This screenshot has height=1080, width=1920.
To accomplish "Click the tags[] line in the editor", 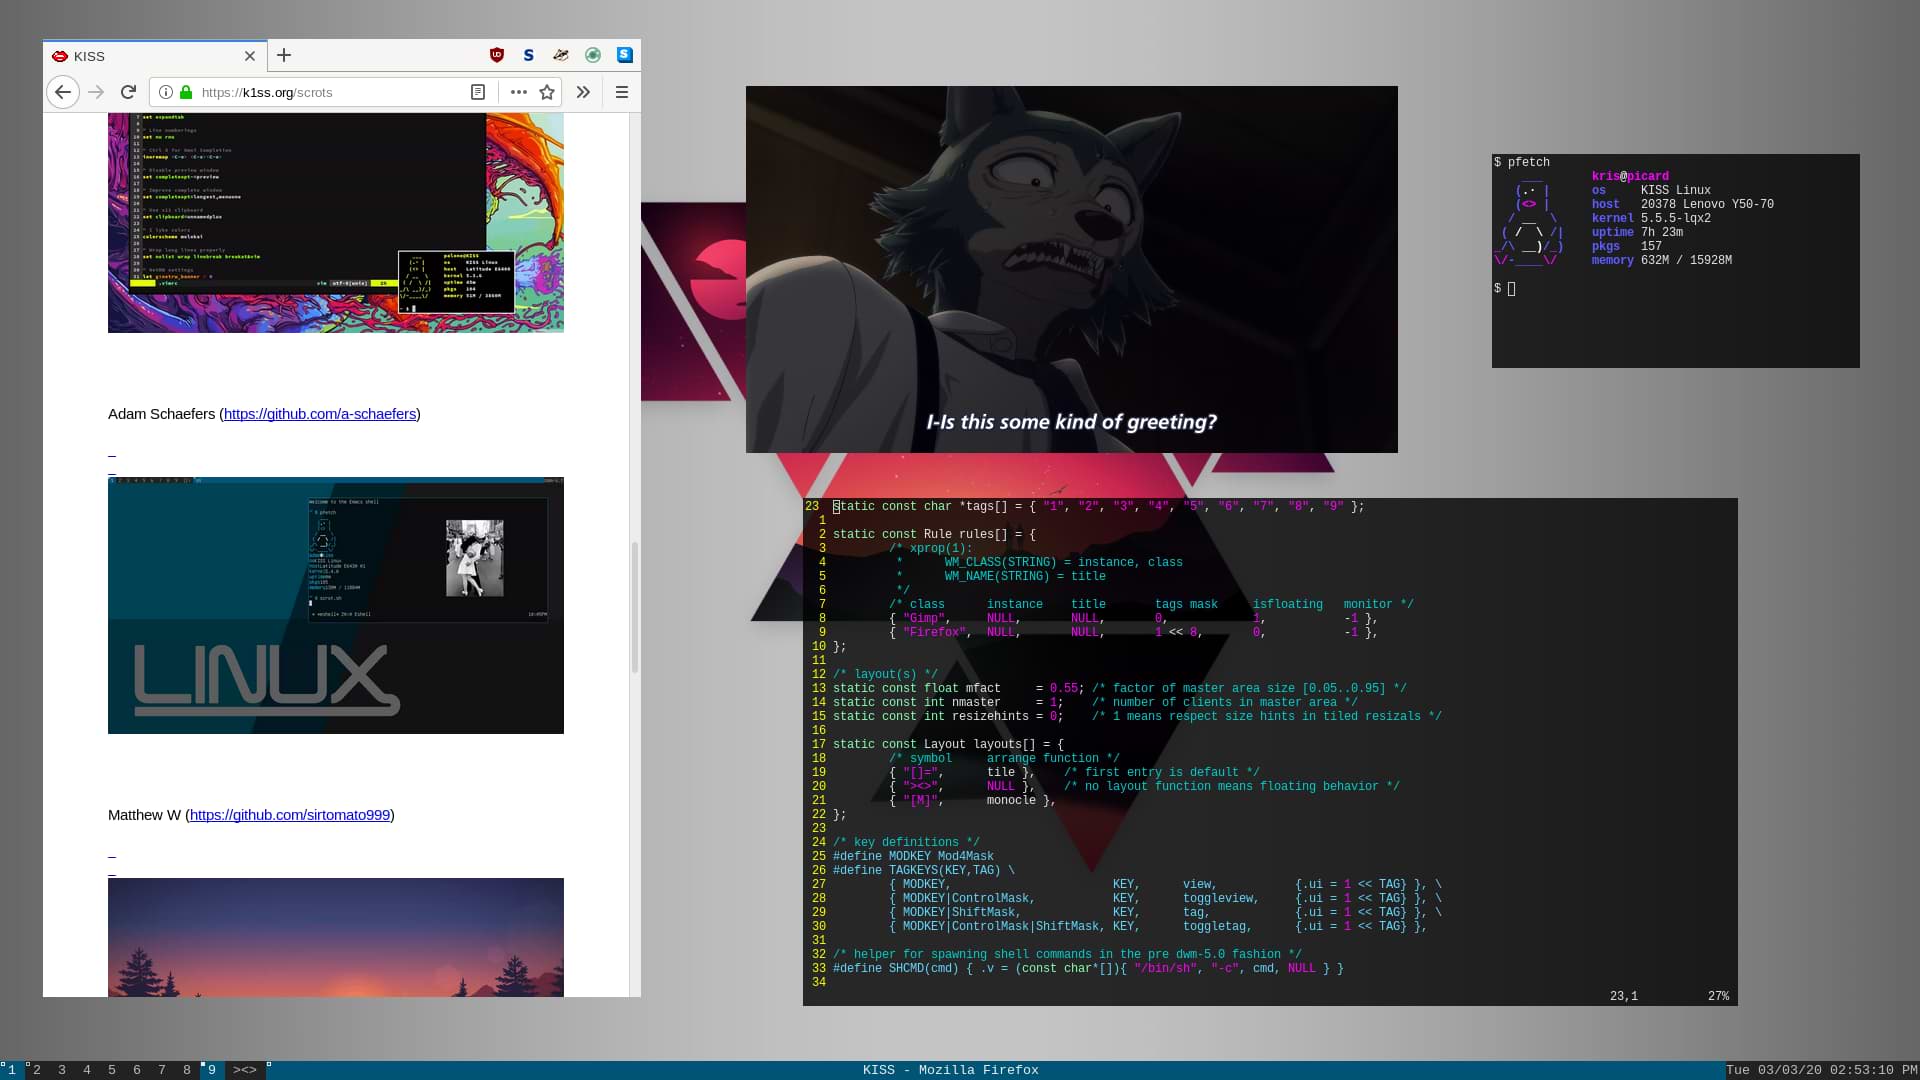I will tap(1098, 506).
